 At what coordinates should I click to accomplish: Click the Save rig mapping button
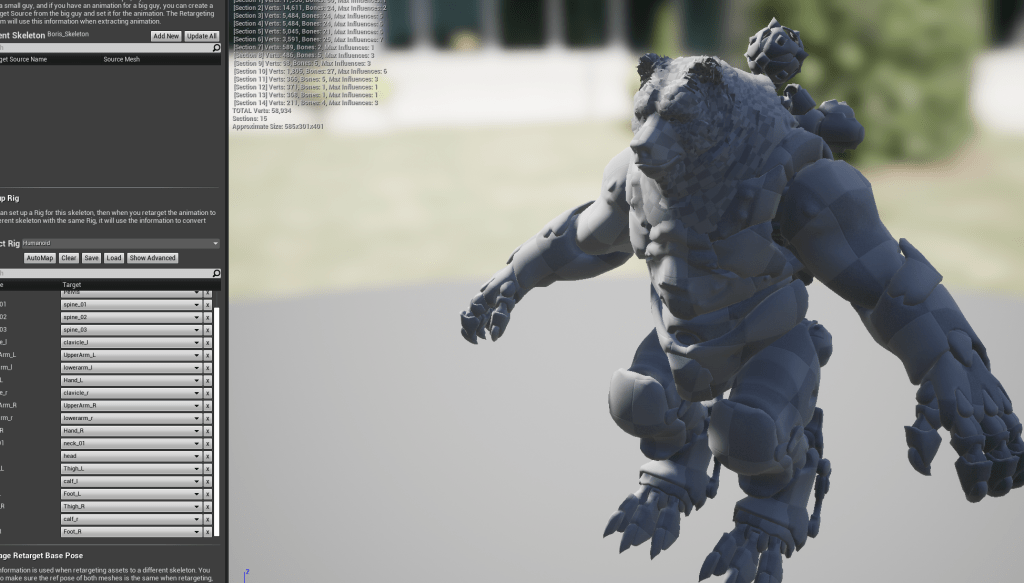point(91,258)
